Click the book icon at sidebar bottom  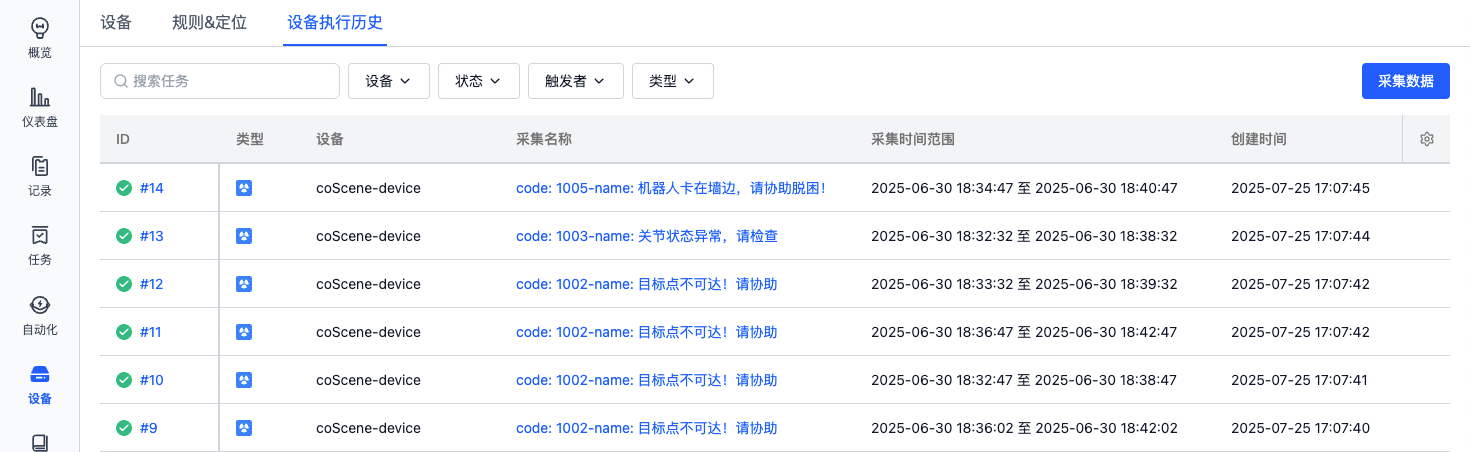pyautogui.click(x=40, y=442)
